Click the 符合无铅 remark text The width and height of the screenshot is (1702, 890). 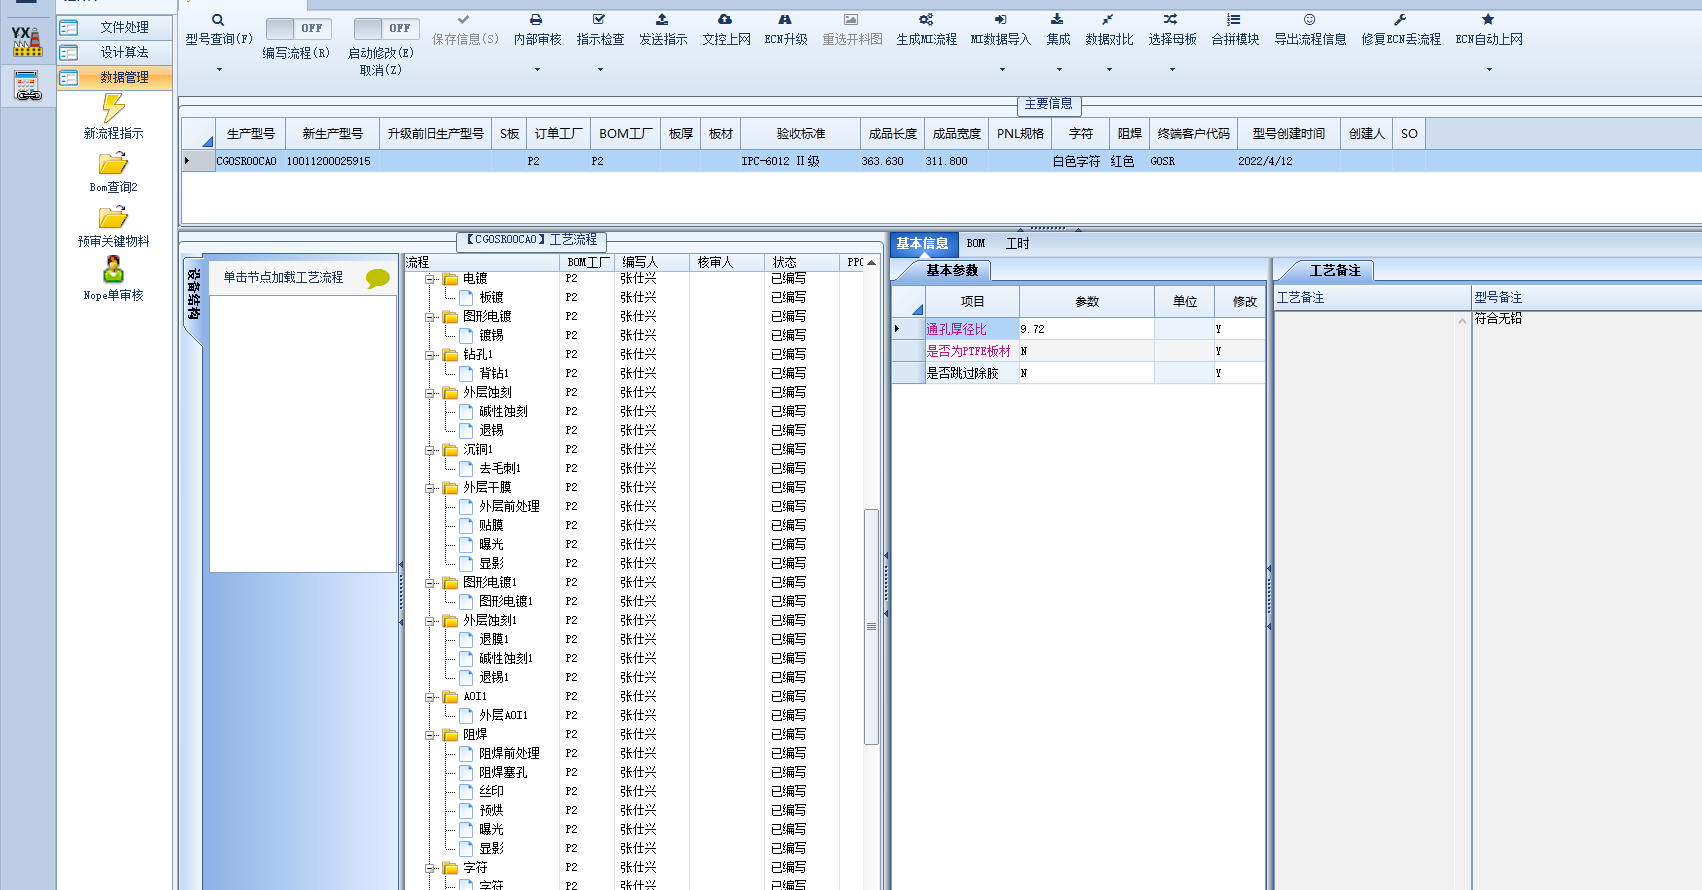click(1498, 318)
